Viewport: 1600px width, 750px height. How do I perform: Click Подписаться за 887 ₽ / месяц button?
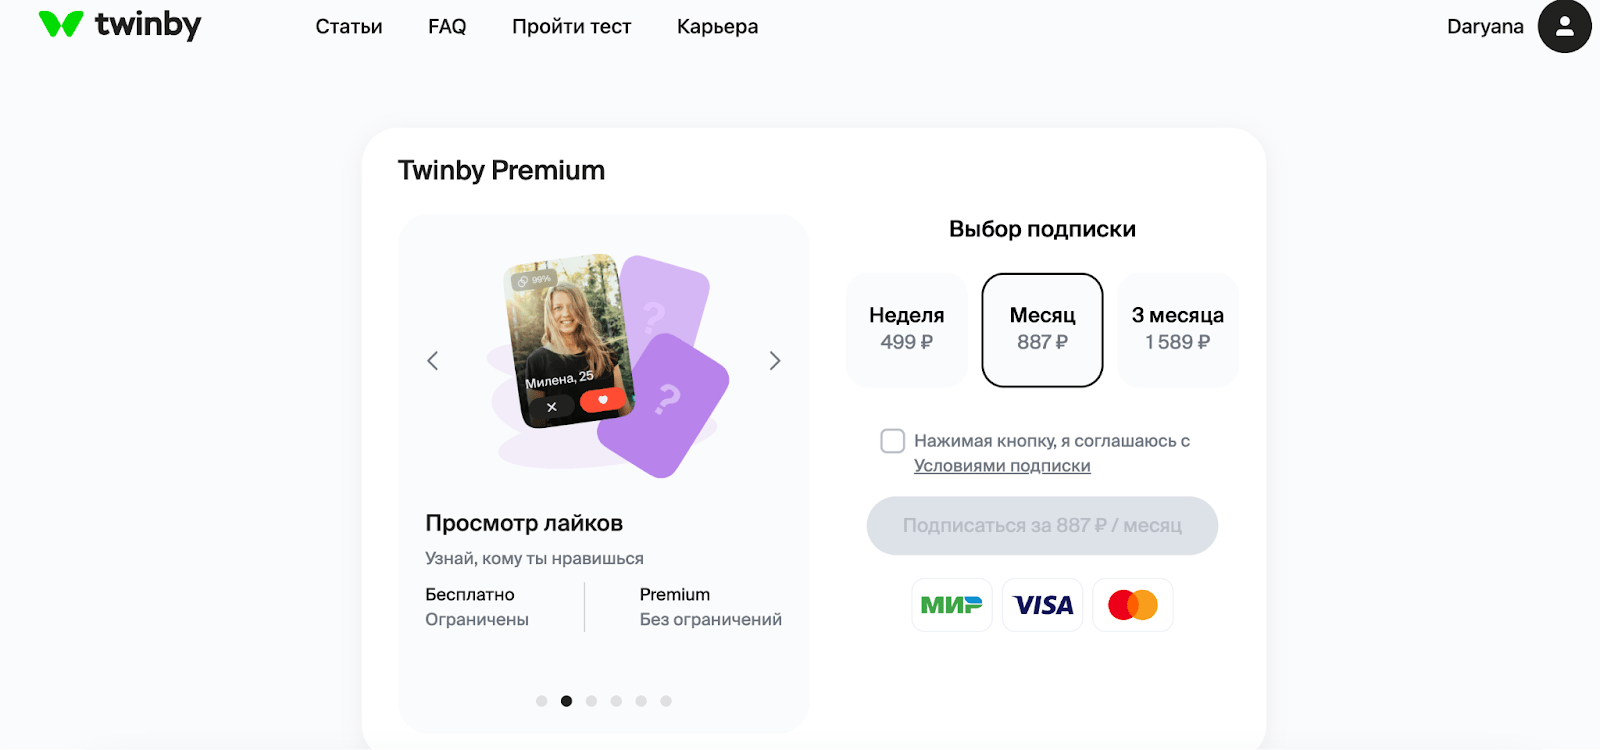tap(1042, 526)
